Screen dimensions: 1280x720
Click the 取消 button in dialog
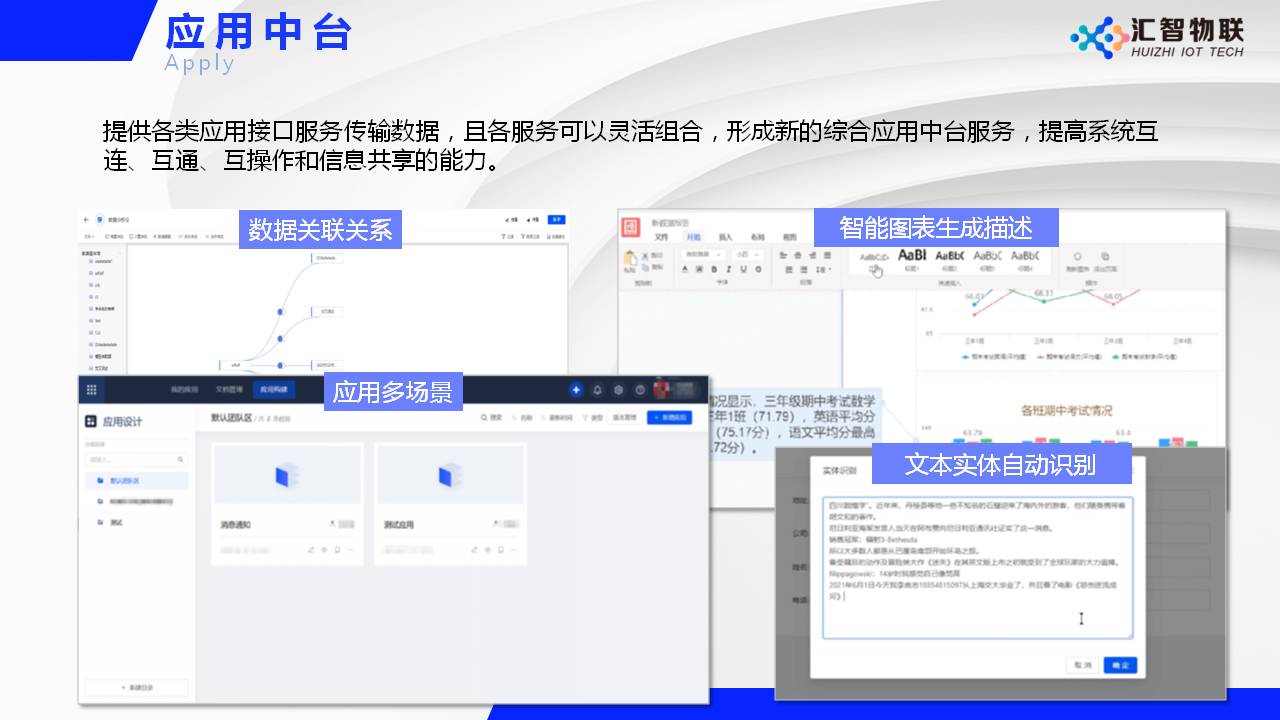[1083, 665]
